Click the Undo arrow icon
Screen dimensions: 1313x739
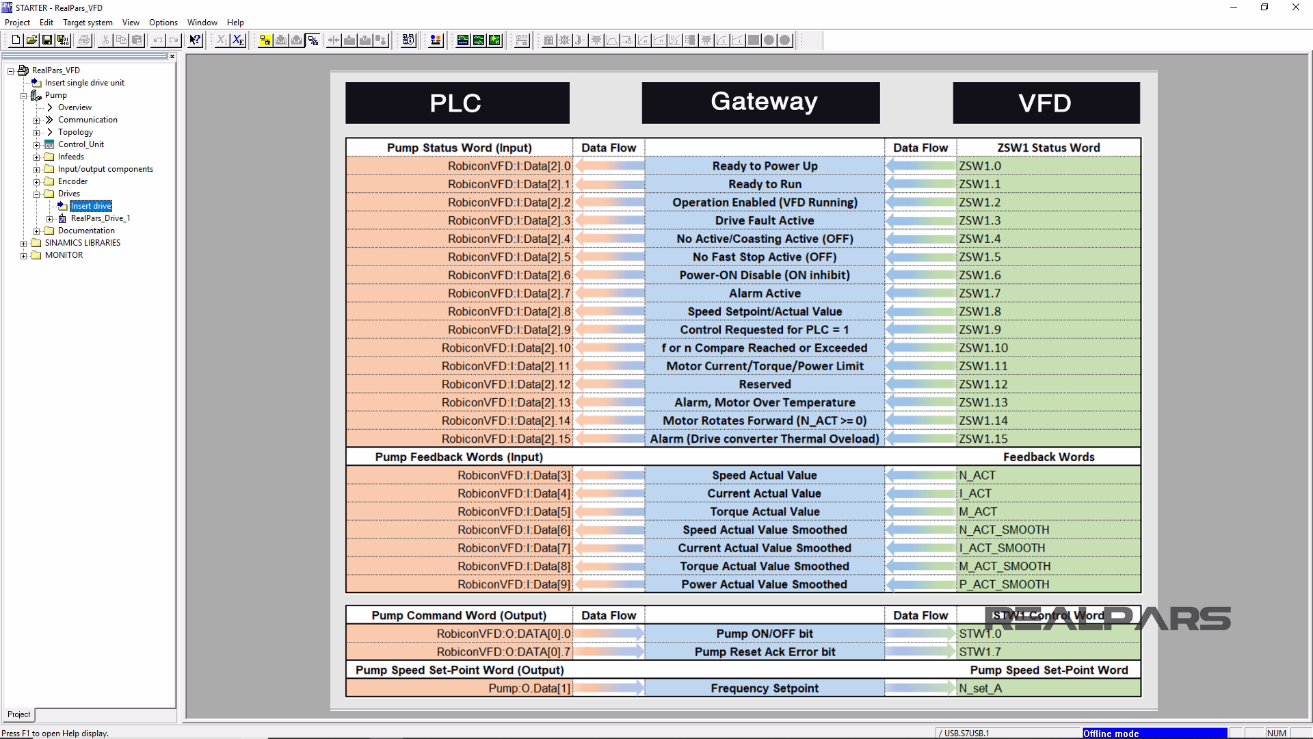tap(158, 40)
